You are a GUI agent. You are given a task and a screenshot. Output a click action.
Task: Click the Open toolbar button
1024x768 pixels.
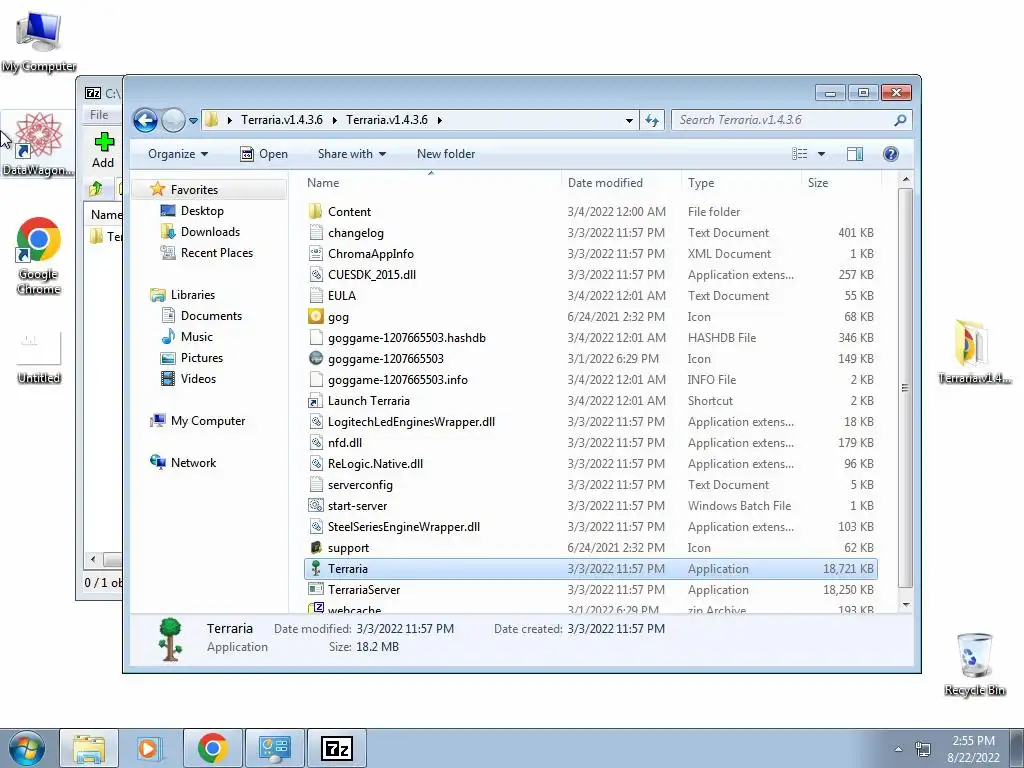[x=264, y=154]
